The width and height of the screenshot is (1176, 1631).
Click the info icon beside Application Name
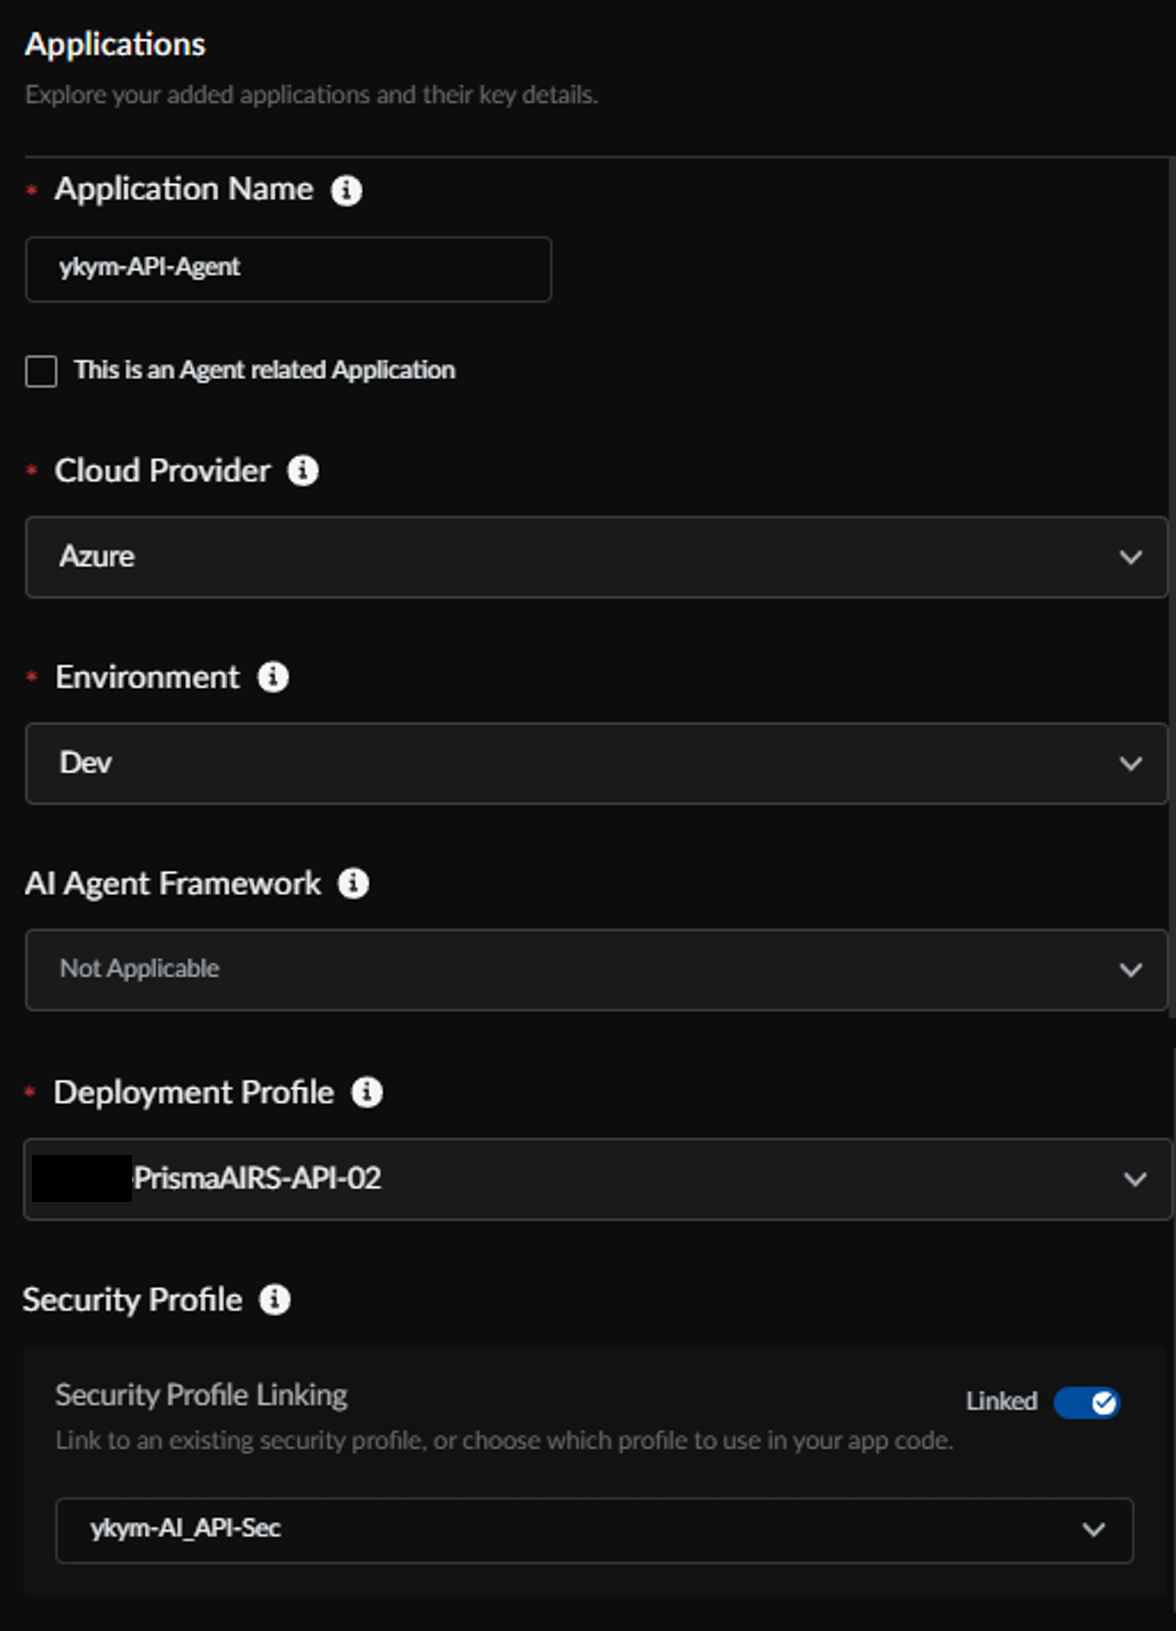[x=346, y=190]
